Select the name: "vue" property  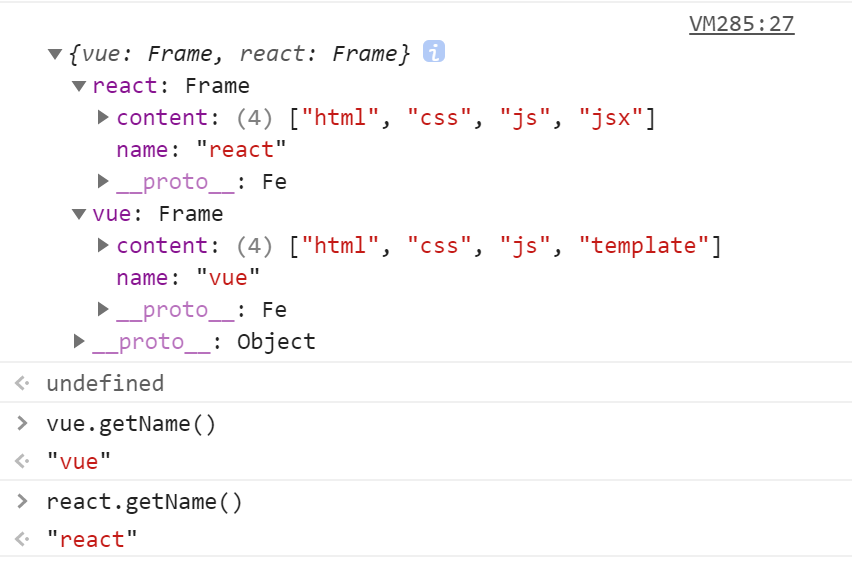(188, 278)
